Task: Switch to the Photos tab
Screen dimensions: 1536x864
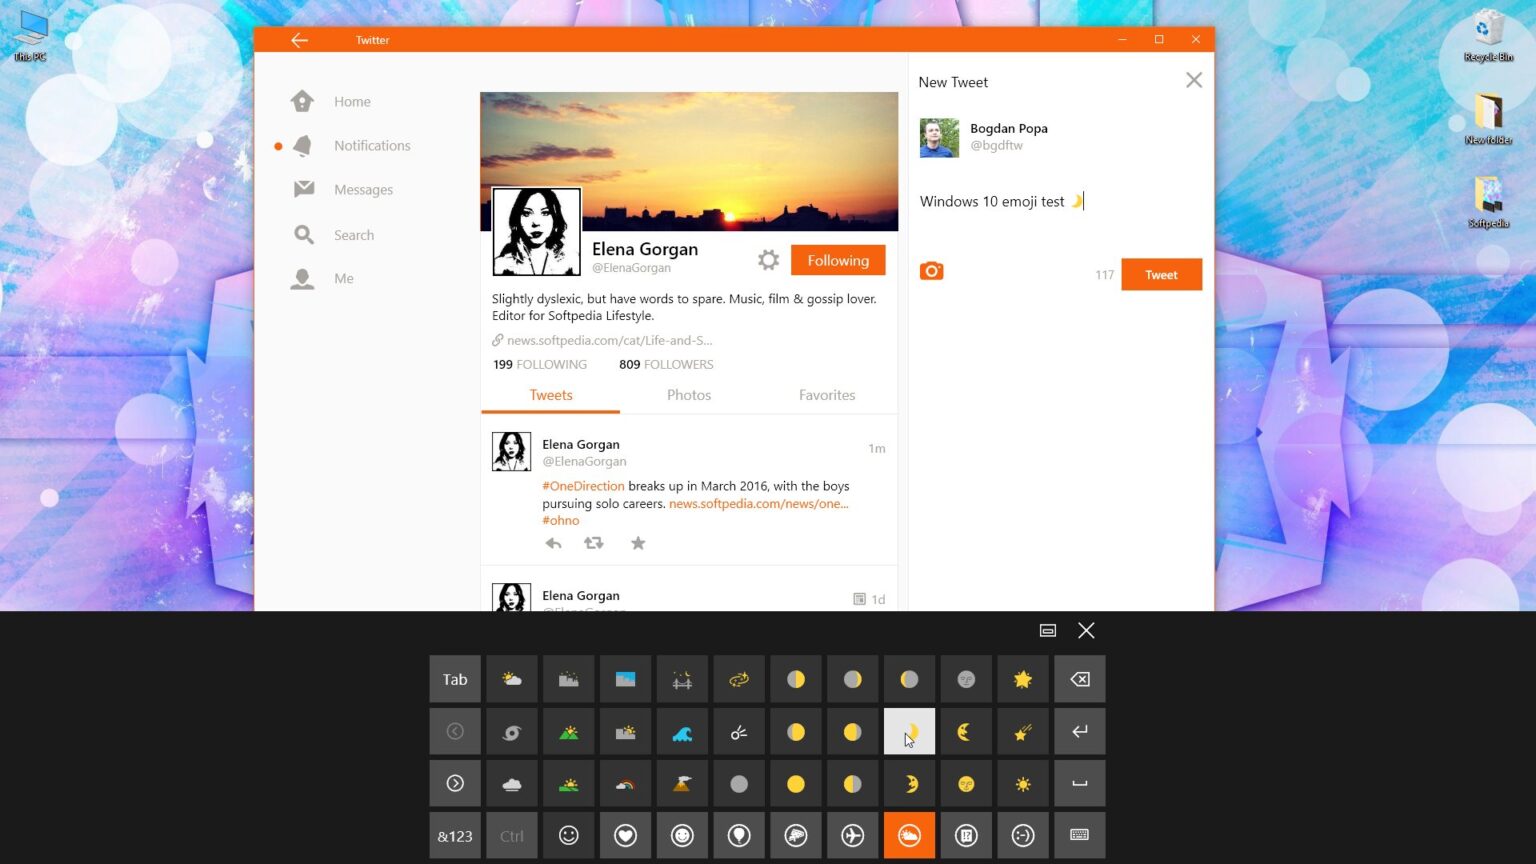Action: tap(688, 395)
